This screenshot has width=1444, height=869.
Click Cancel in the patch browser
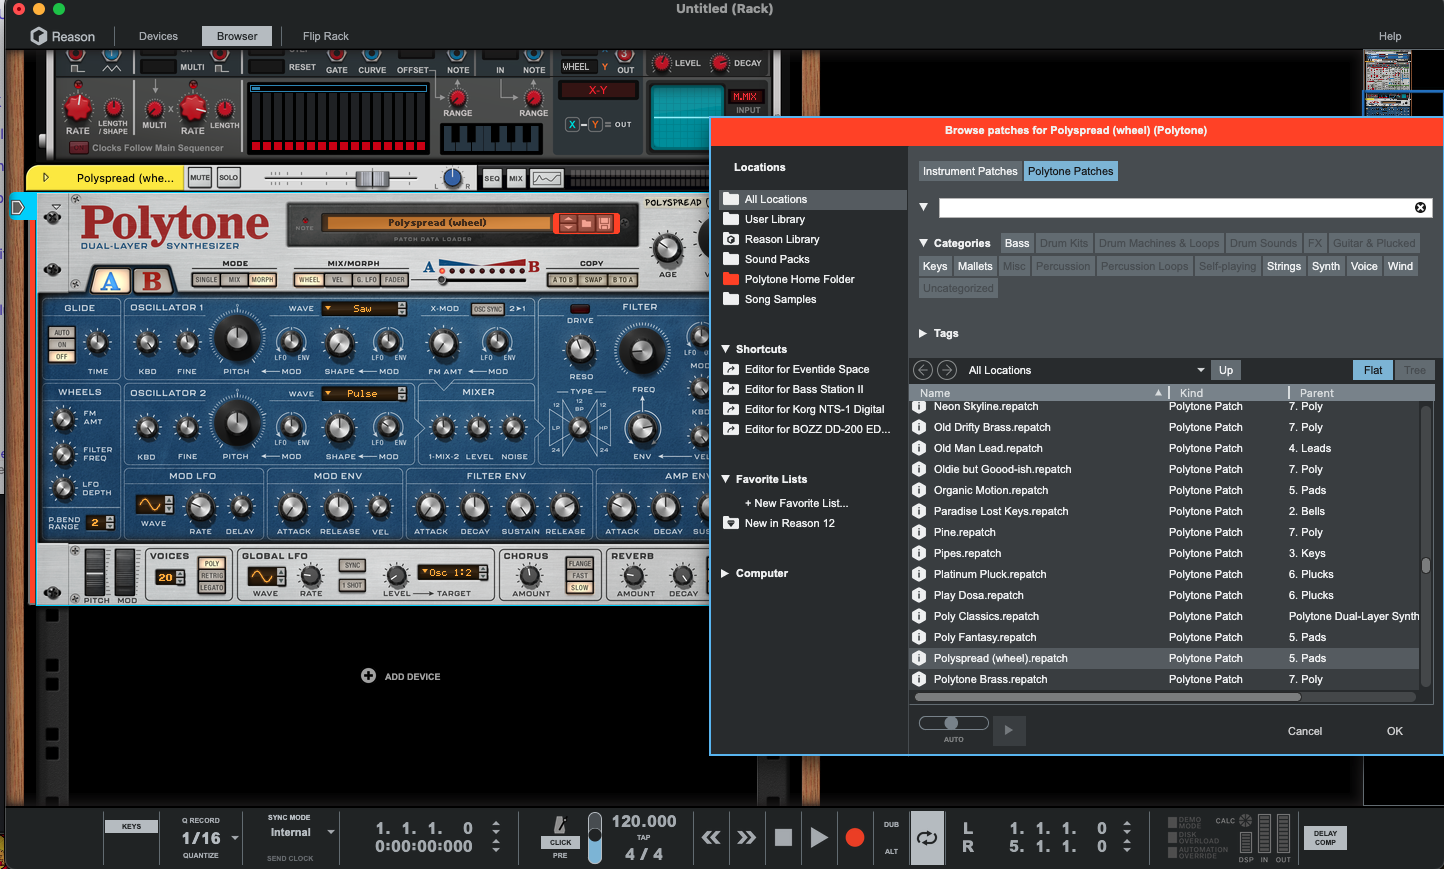pos(1305,731)
